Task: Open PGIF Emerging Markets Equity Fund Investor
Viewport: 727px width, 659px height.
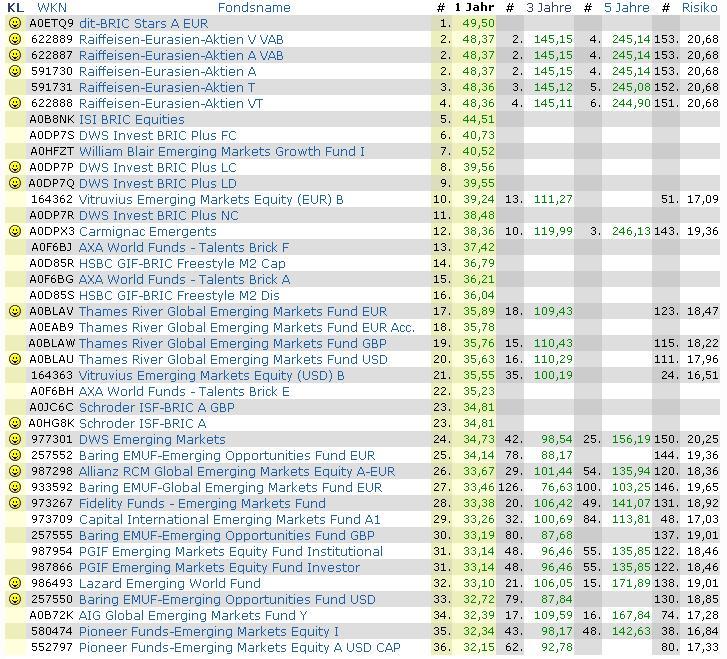Action: coord(219,567)
